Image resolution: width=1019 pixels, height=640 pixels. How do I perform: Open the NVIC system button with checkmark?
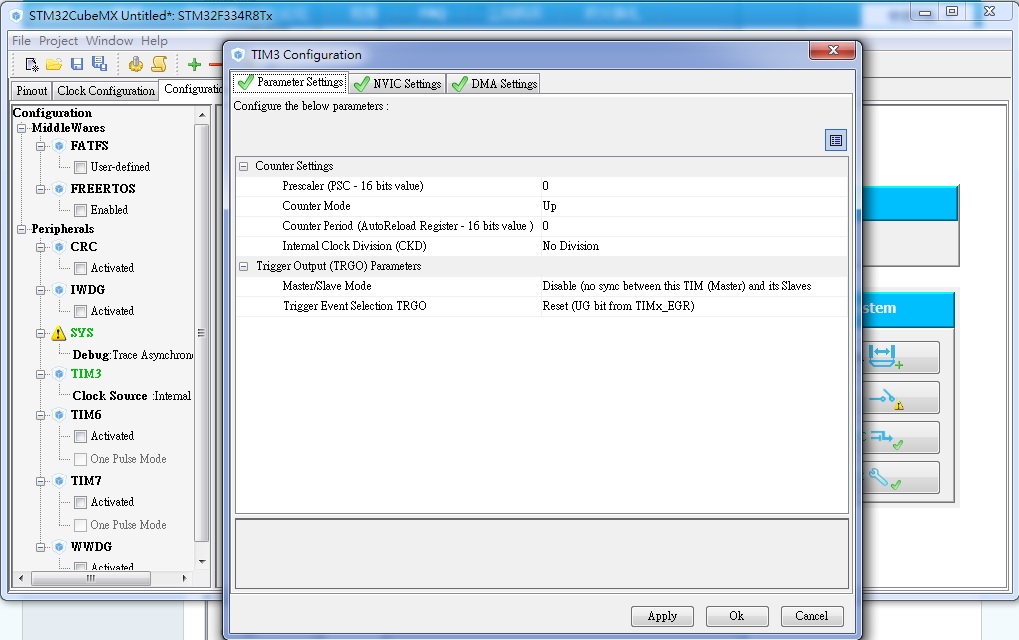tap(901, 437)
